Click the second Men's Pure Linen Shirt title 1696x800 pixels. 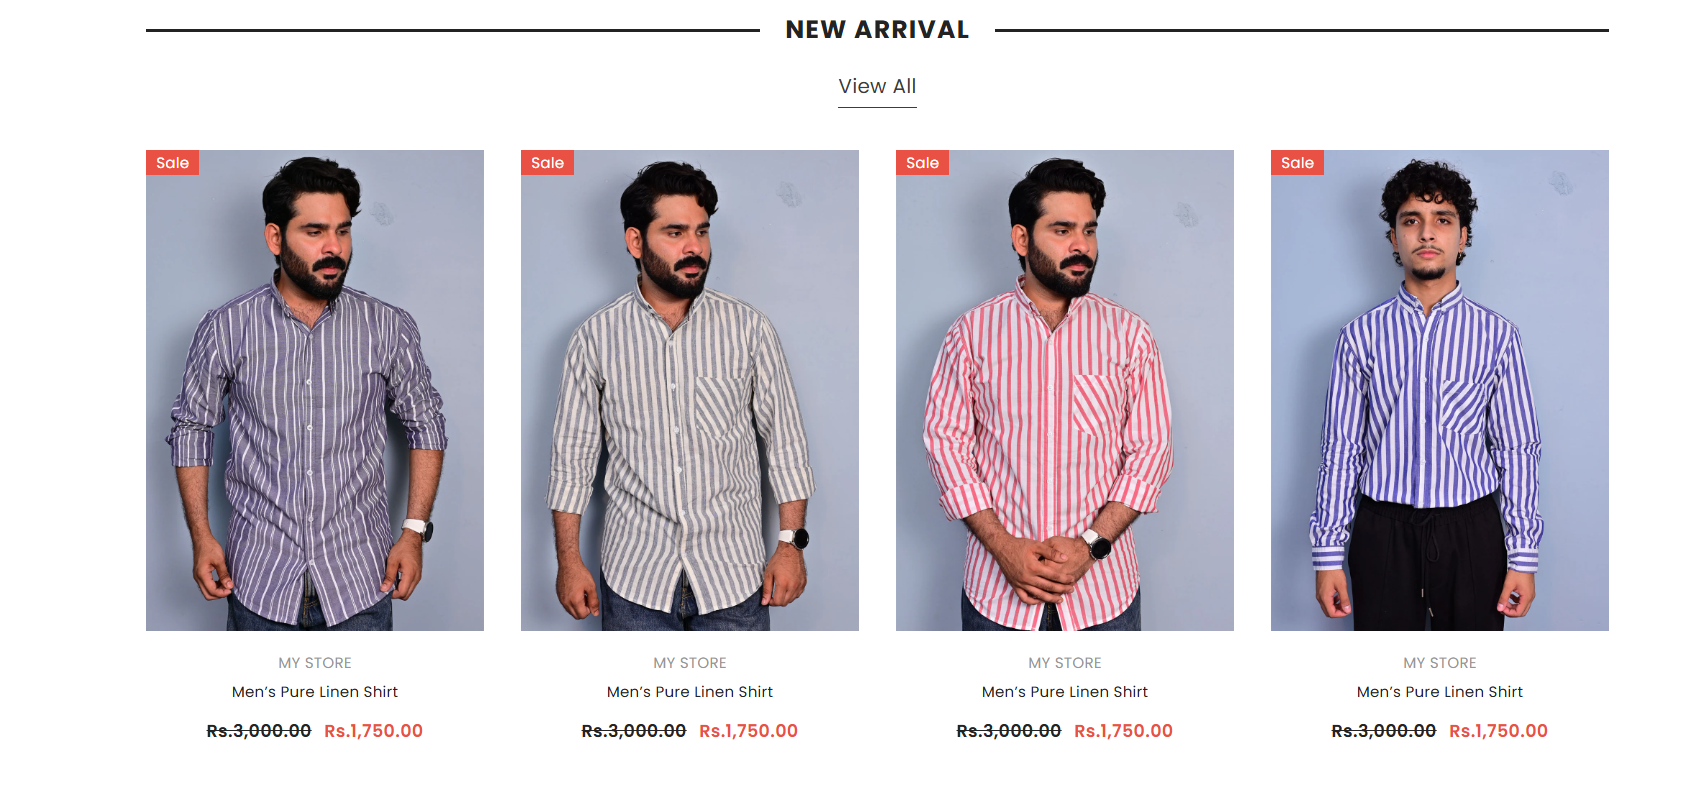(690, 692)
